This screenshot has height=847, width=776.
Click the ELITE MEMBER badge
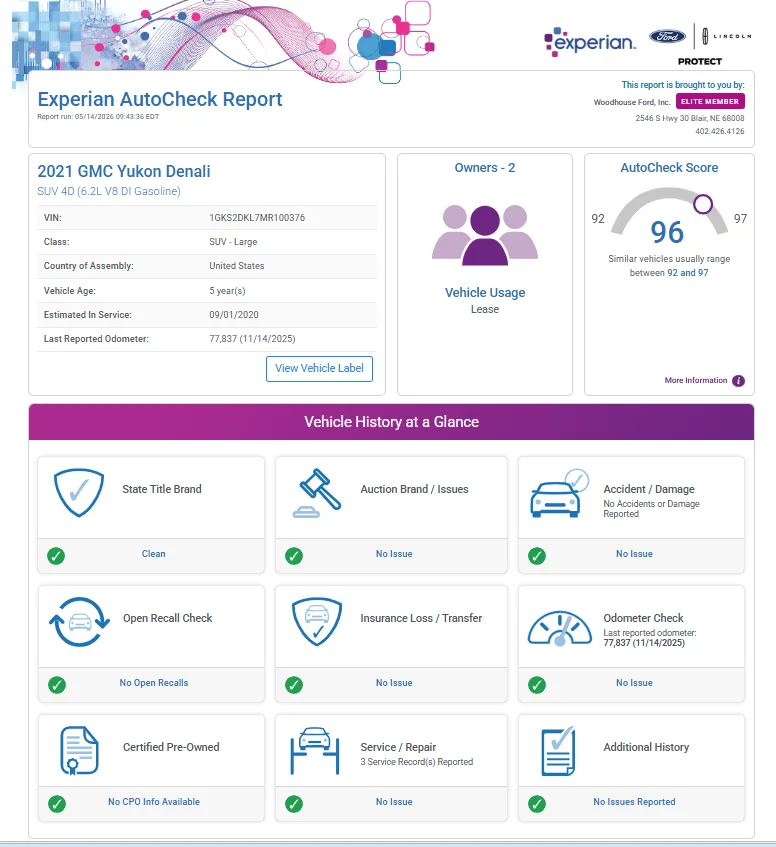coord(710,102)
